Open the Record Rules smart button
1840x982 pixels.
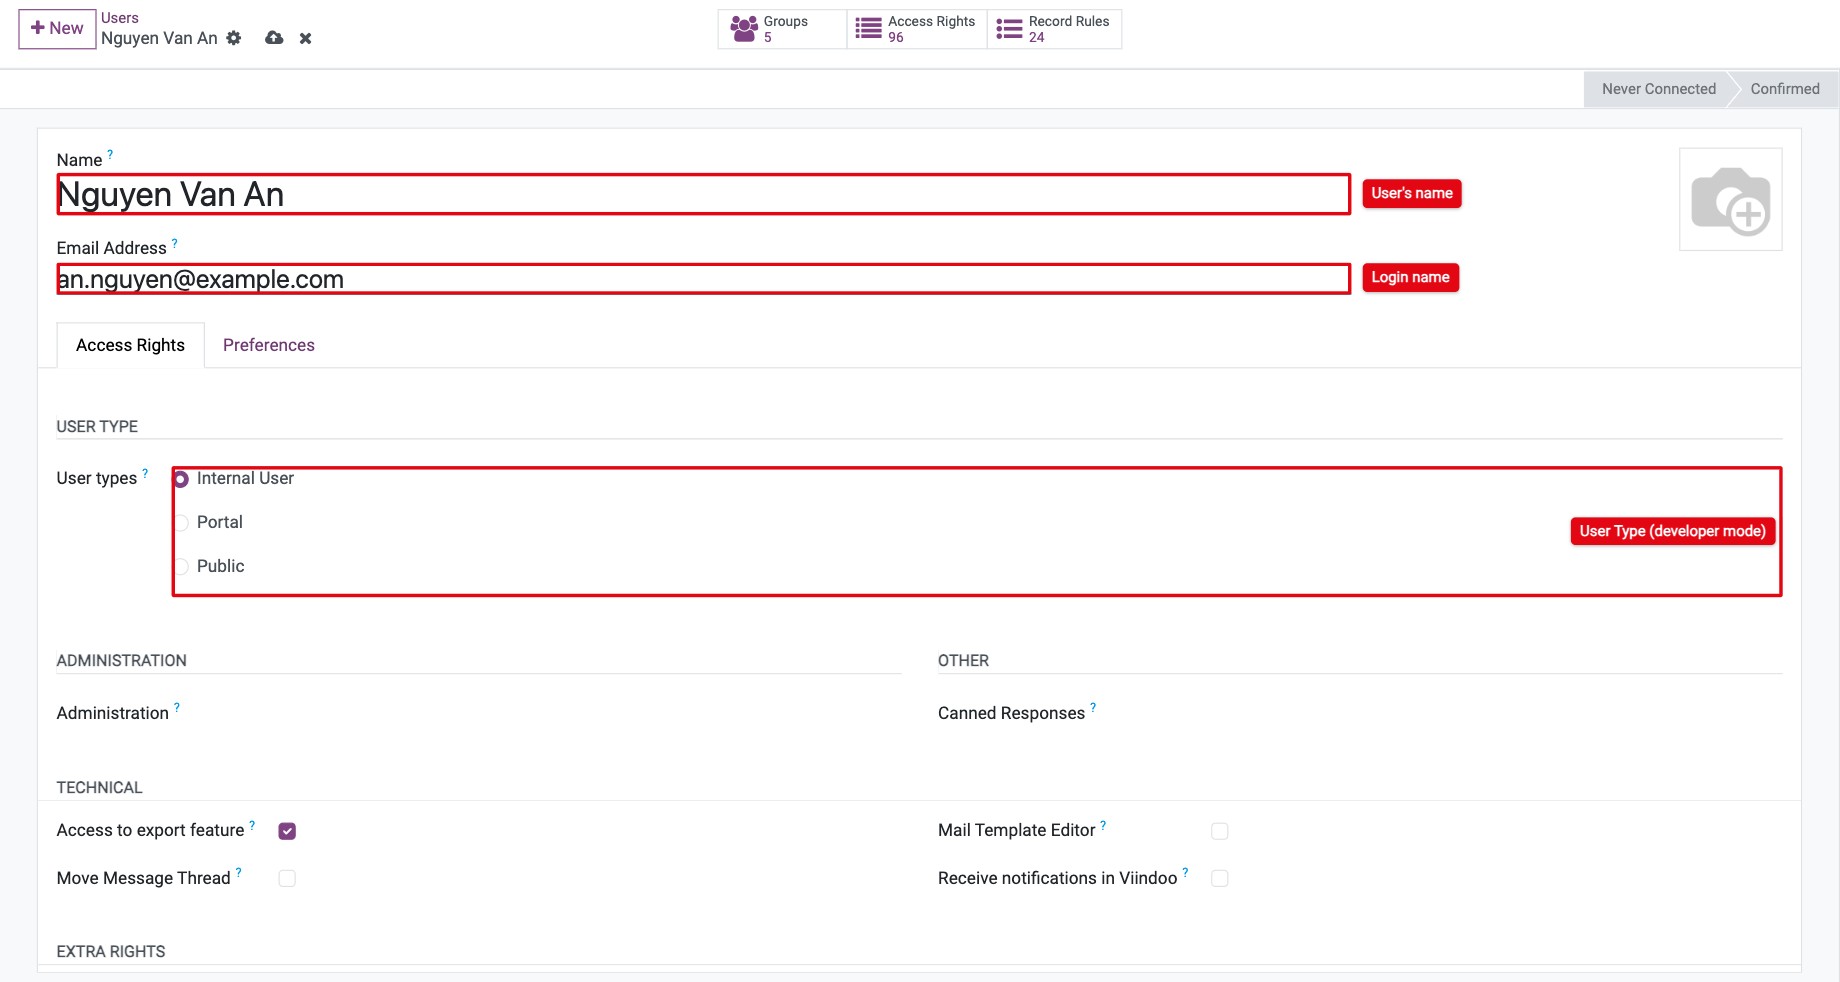(x=1054, y=29)
